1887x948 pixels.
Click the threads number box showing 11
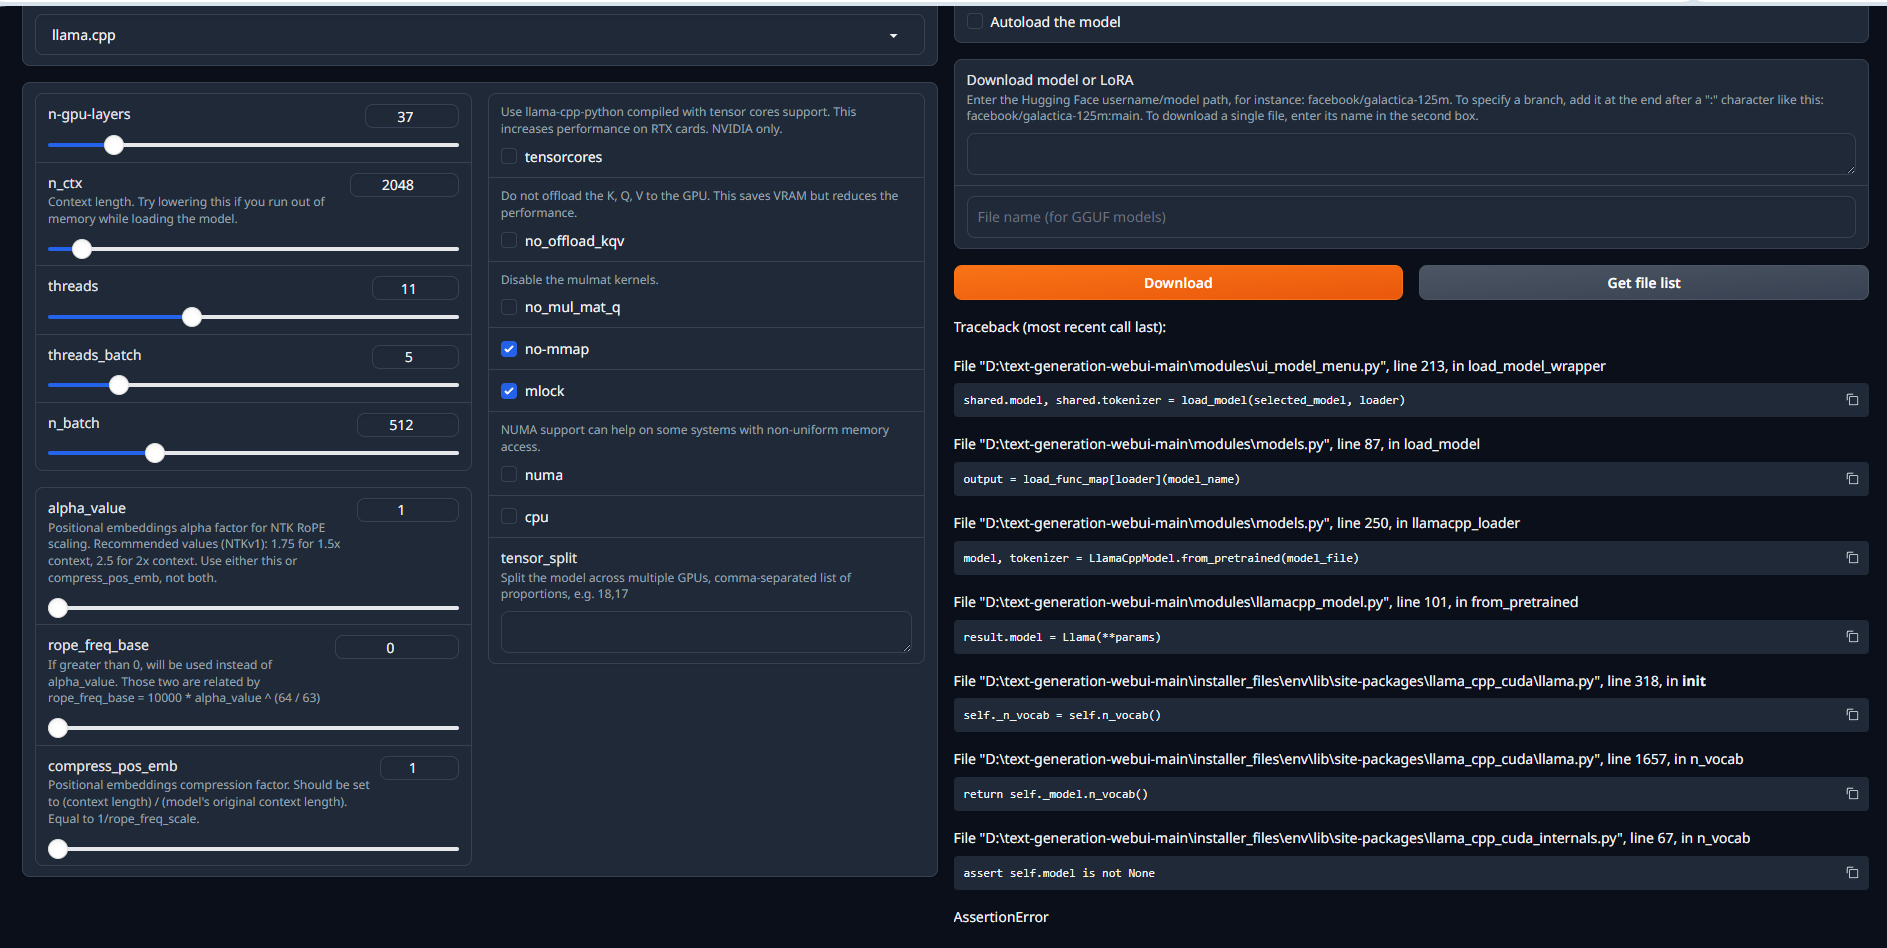[415, 288]
